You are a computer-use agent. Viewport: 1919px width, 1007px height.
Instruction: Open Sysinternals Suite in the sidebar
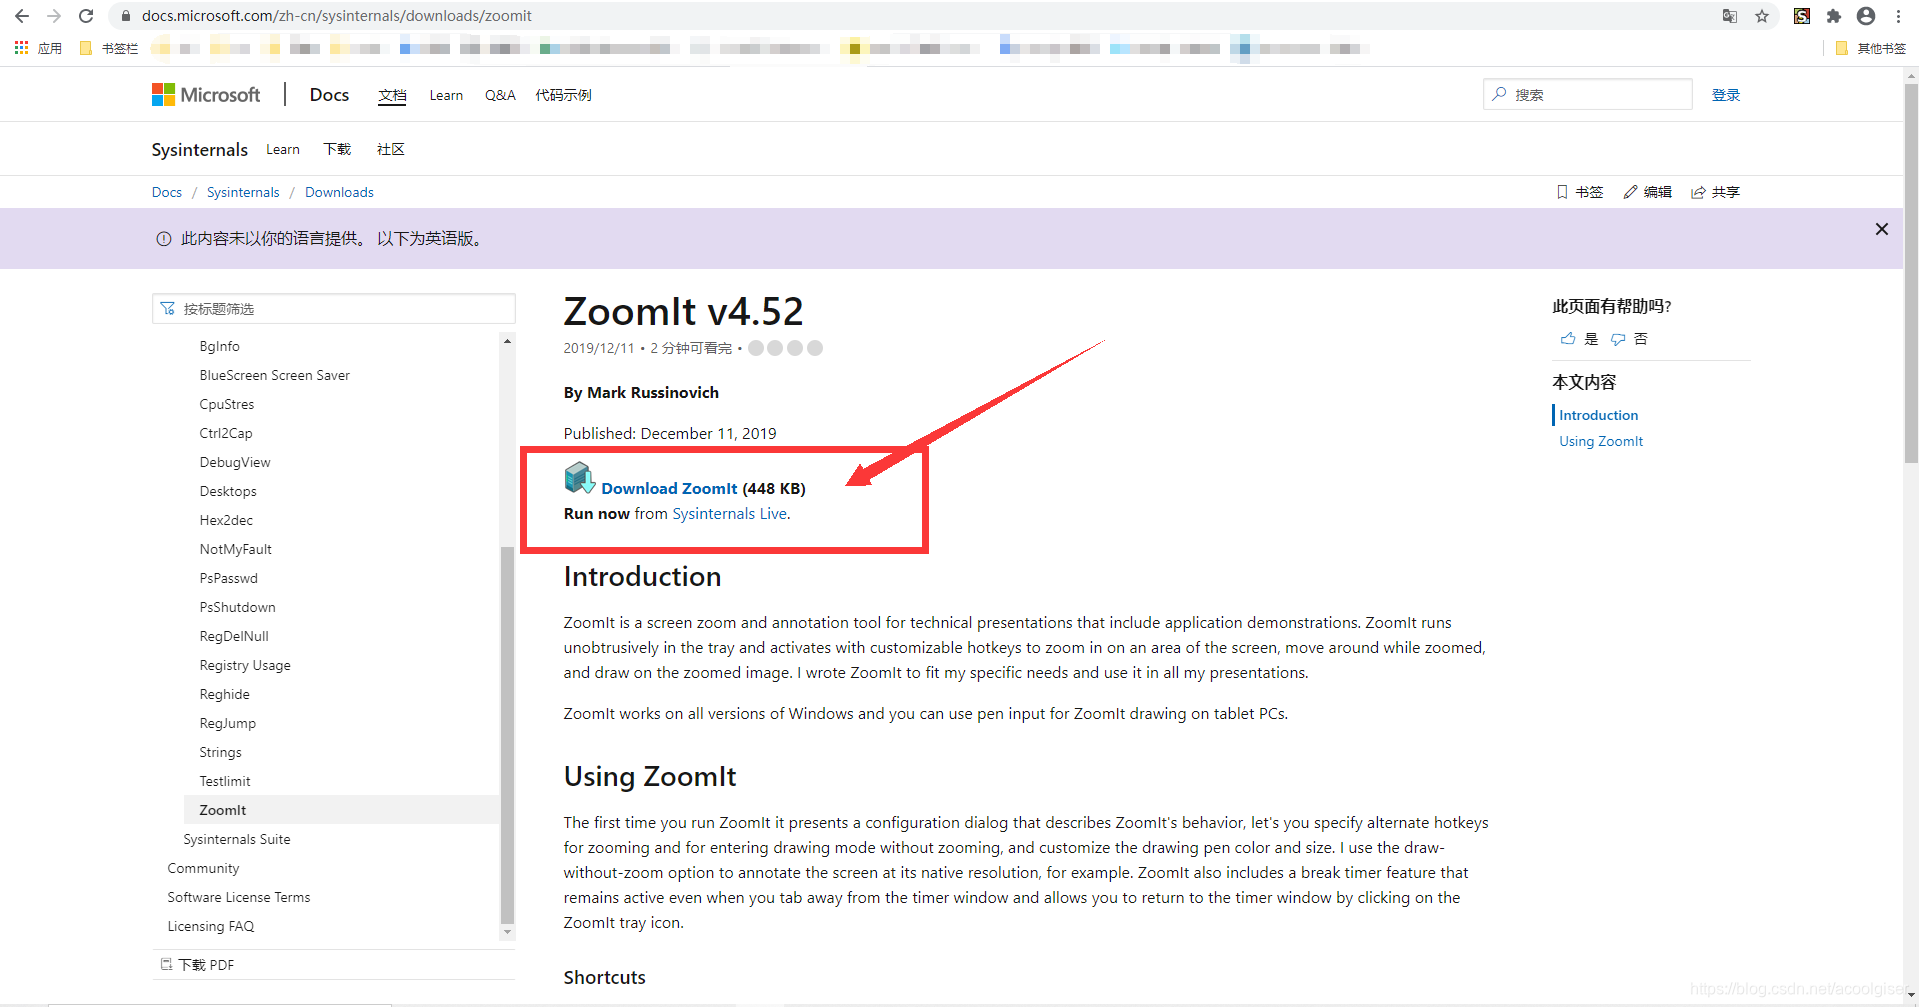pyautogui.click(x=237, y=839)
